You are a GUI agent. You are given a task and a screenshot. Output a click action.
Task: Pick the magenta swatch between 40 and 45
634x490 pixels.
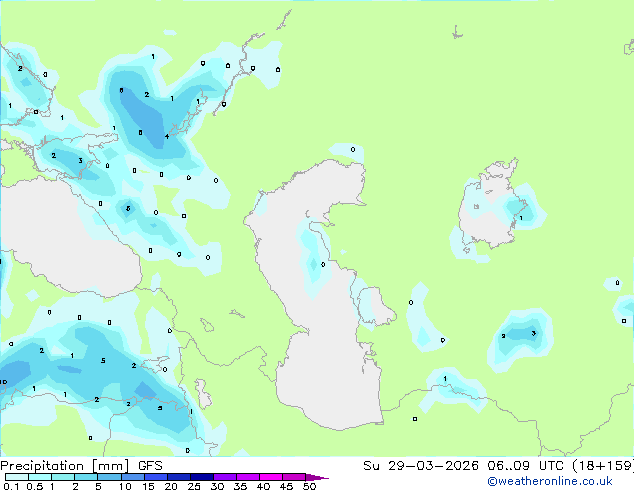pos(271,477)
